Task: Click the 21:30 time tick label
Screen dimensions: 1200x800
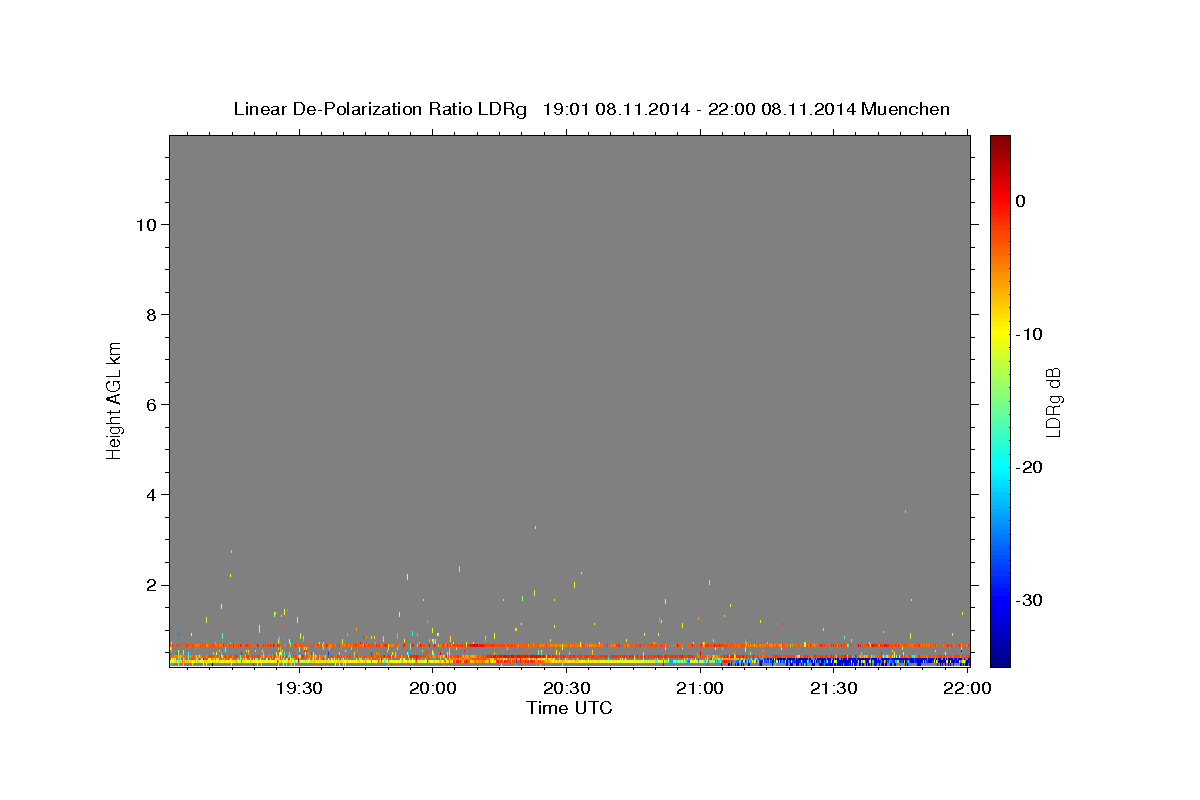Action: tap(834, 688)
